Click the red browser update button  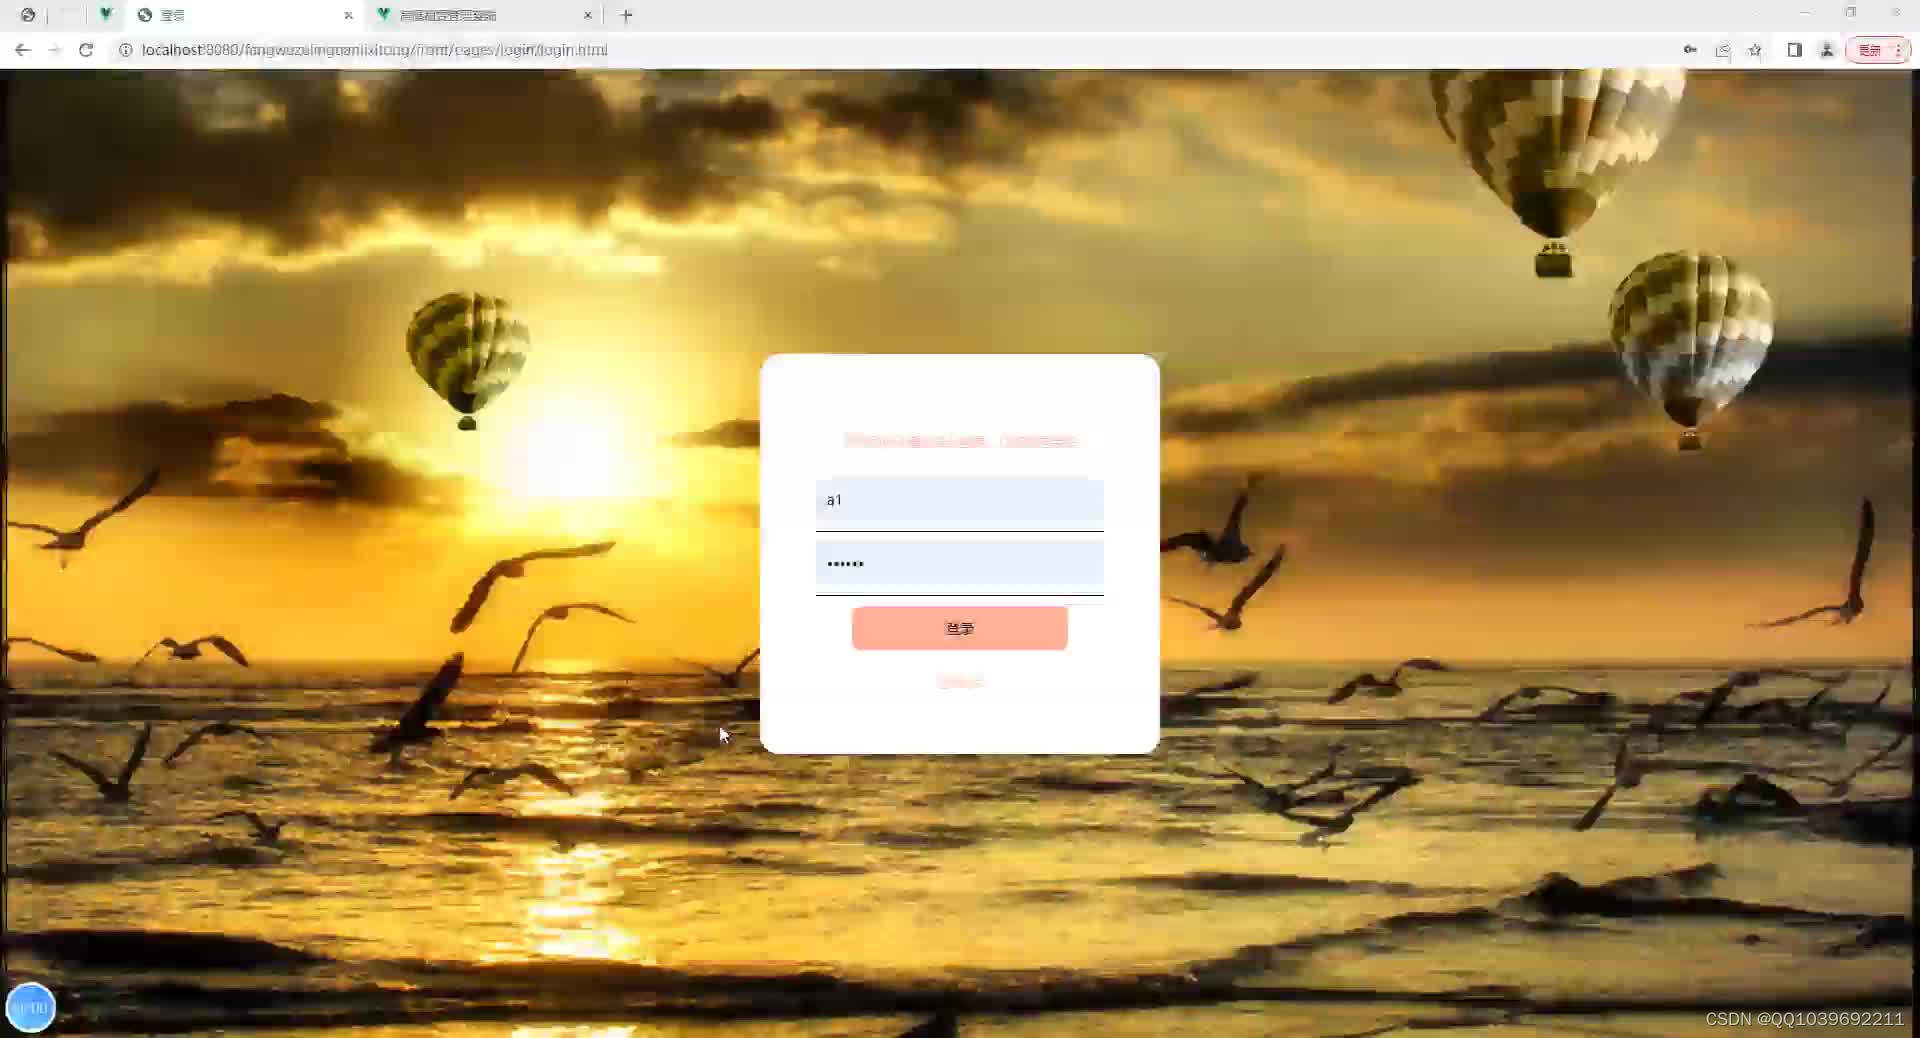pos(1877,50)
